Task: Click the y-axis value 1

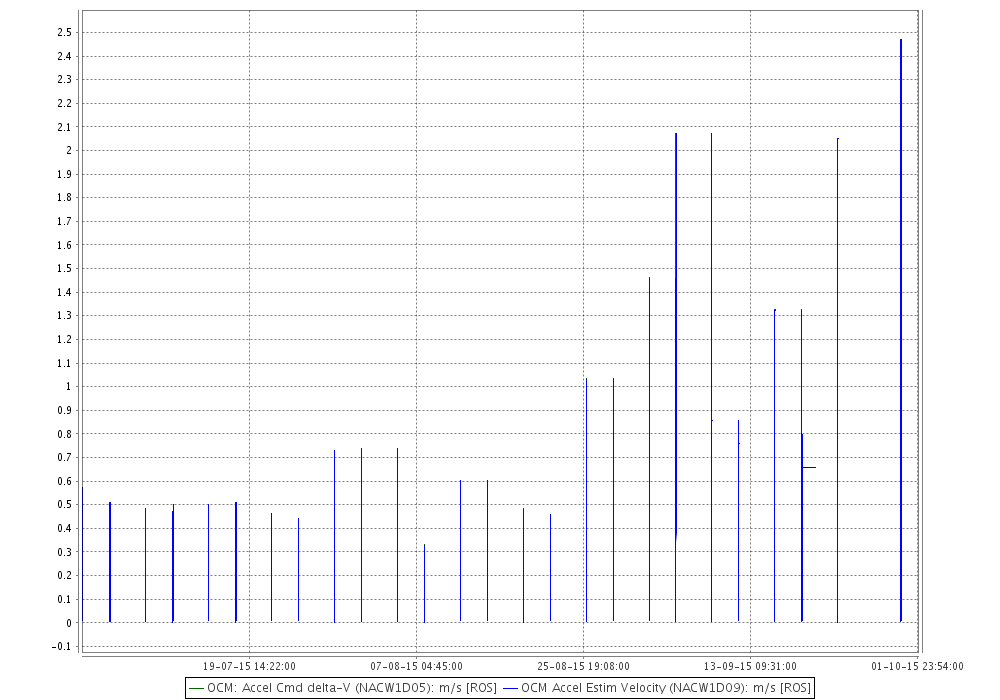Action: 69,386
